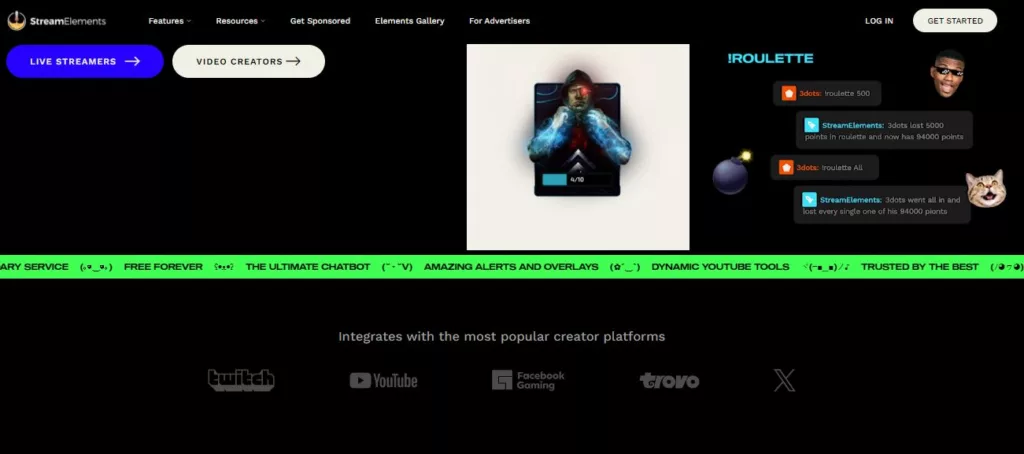Click the Facebook Gaming logo
The width and height of the screenshot is (1024, 454).
coord(528,380)
